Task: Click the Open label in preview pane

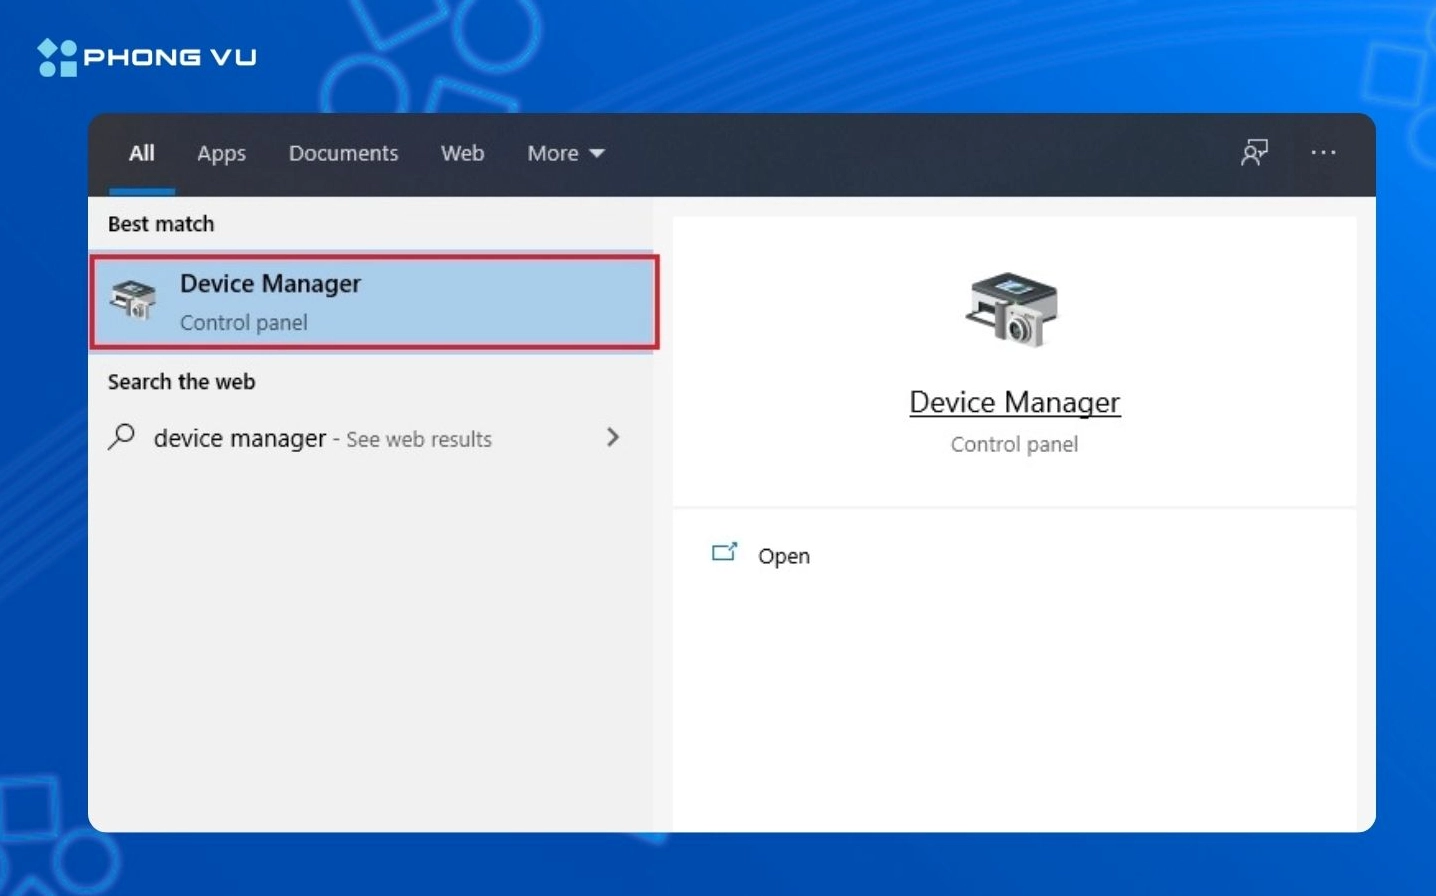Action: (784, 556)
